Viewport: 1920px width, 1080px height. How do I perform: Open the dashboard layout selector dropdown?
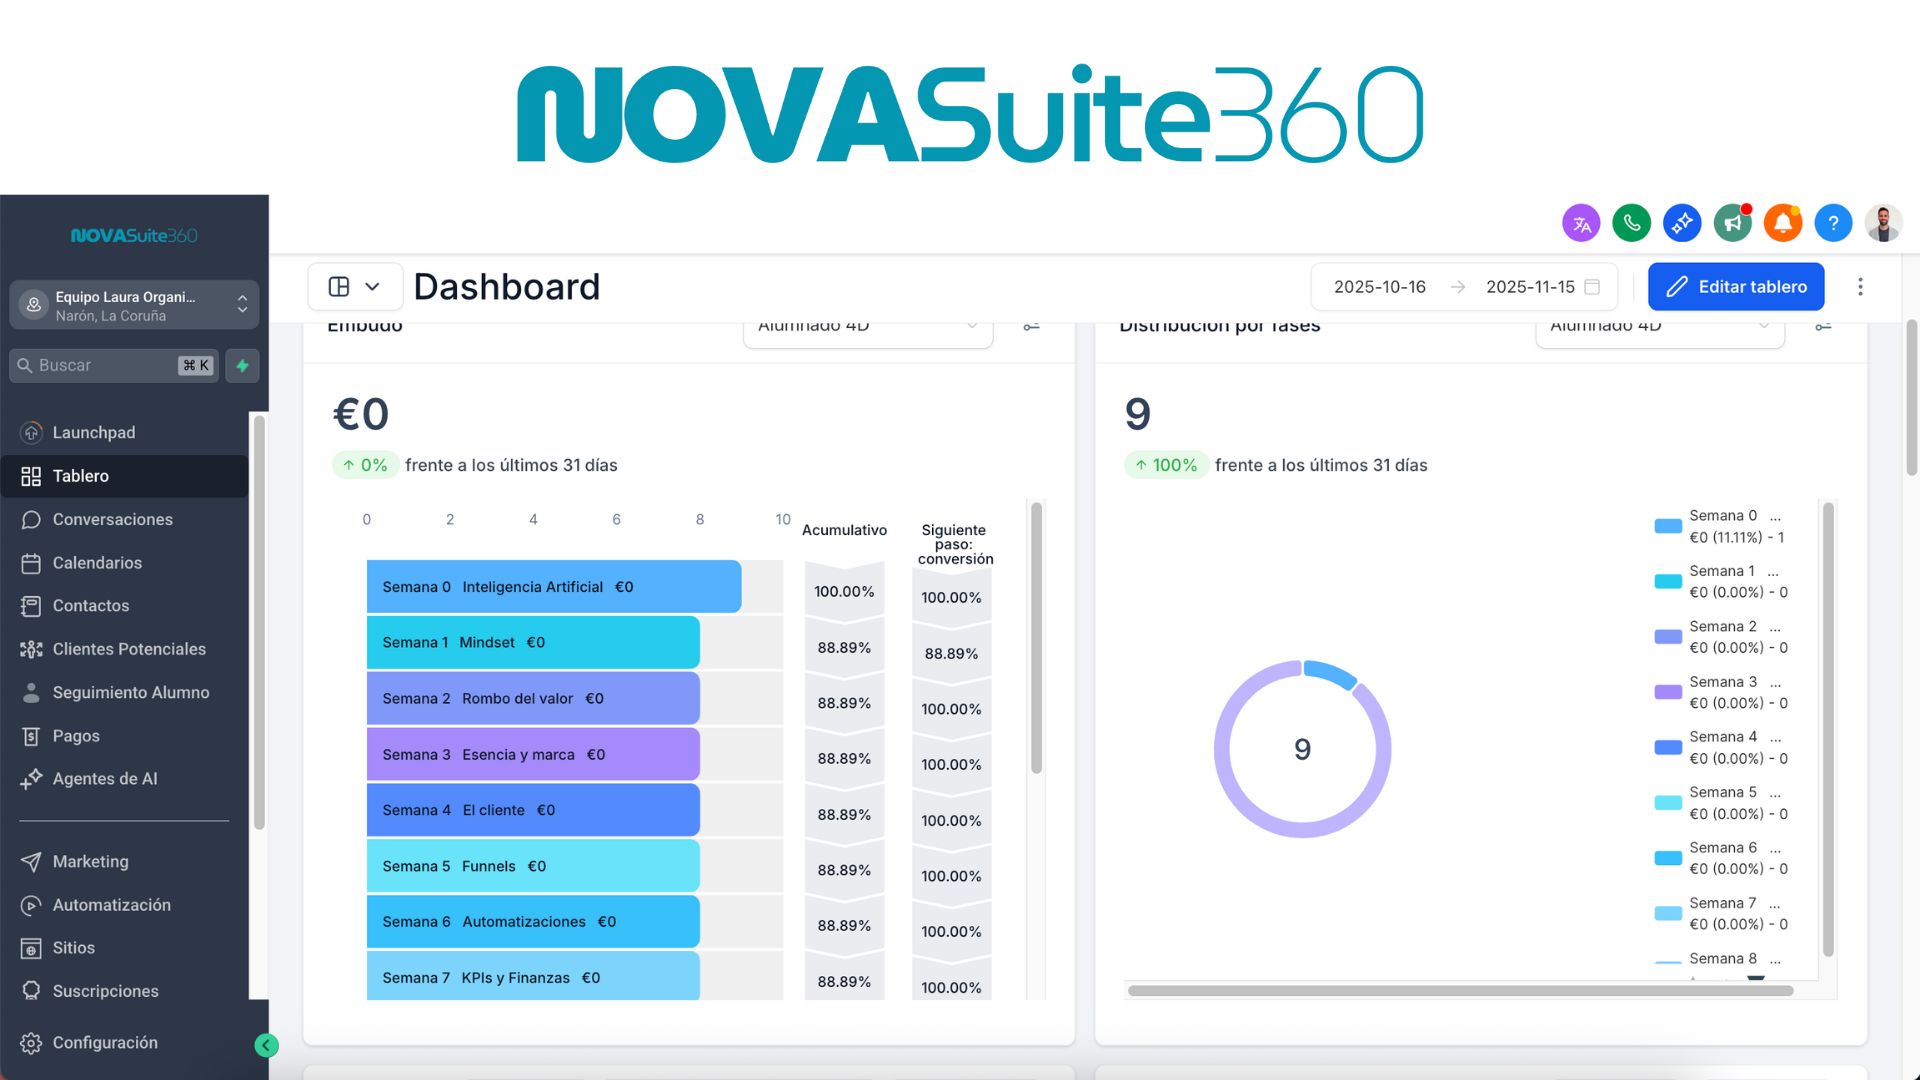pos(355,287)
